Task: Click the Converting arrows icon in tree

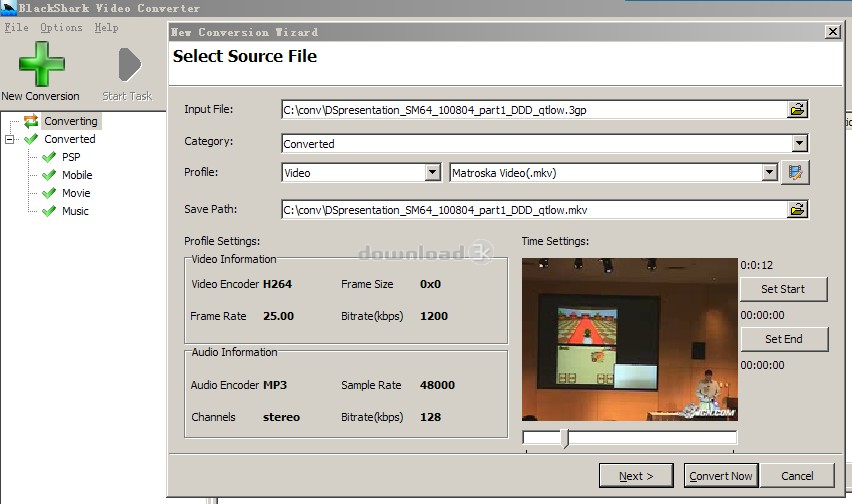Action: coord(31,121)
